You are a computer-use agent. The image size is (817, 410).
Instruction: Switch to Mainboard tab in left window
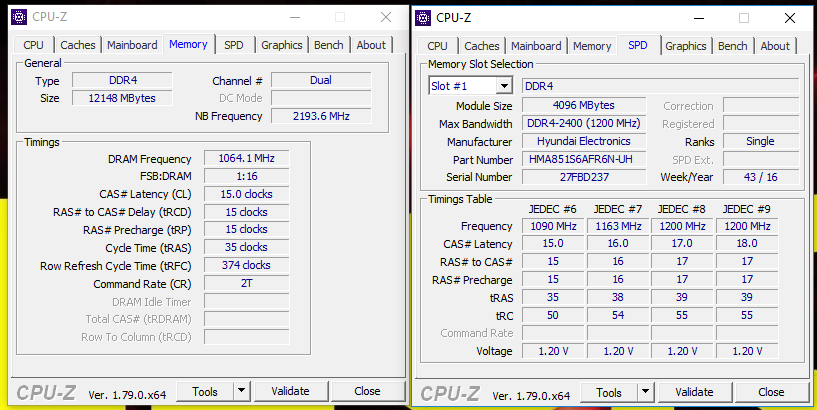tap(132, 45)
